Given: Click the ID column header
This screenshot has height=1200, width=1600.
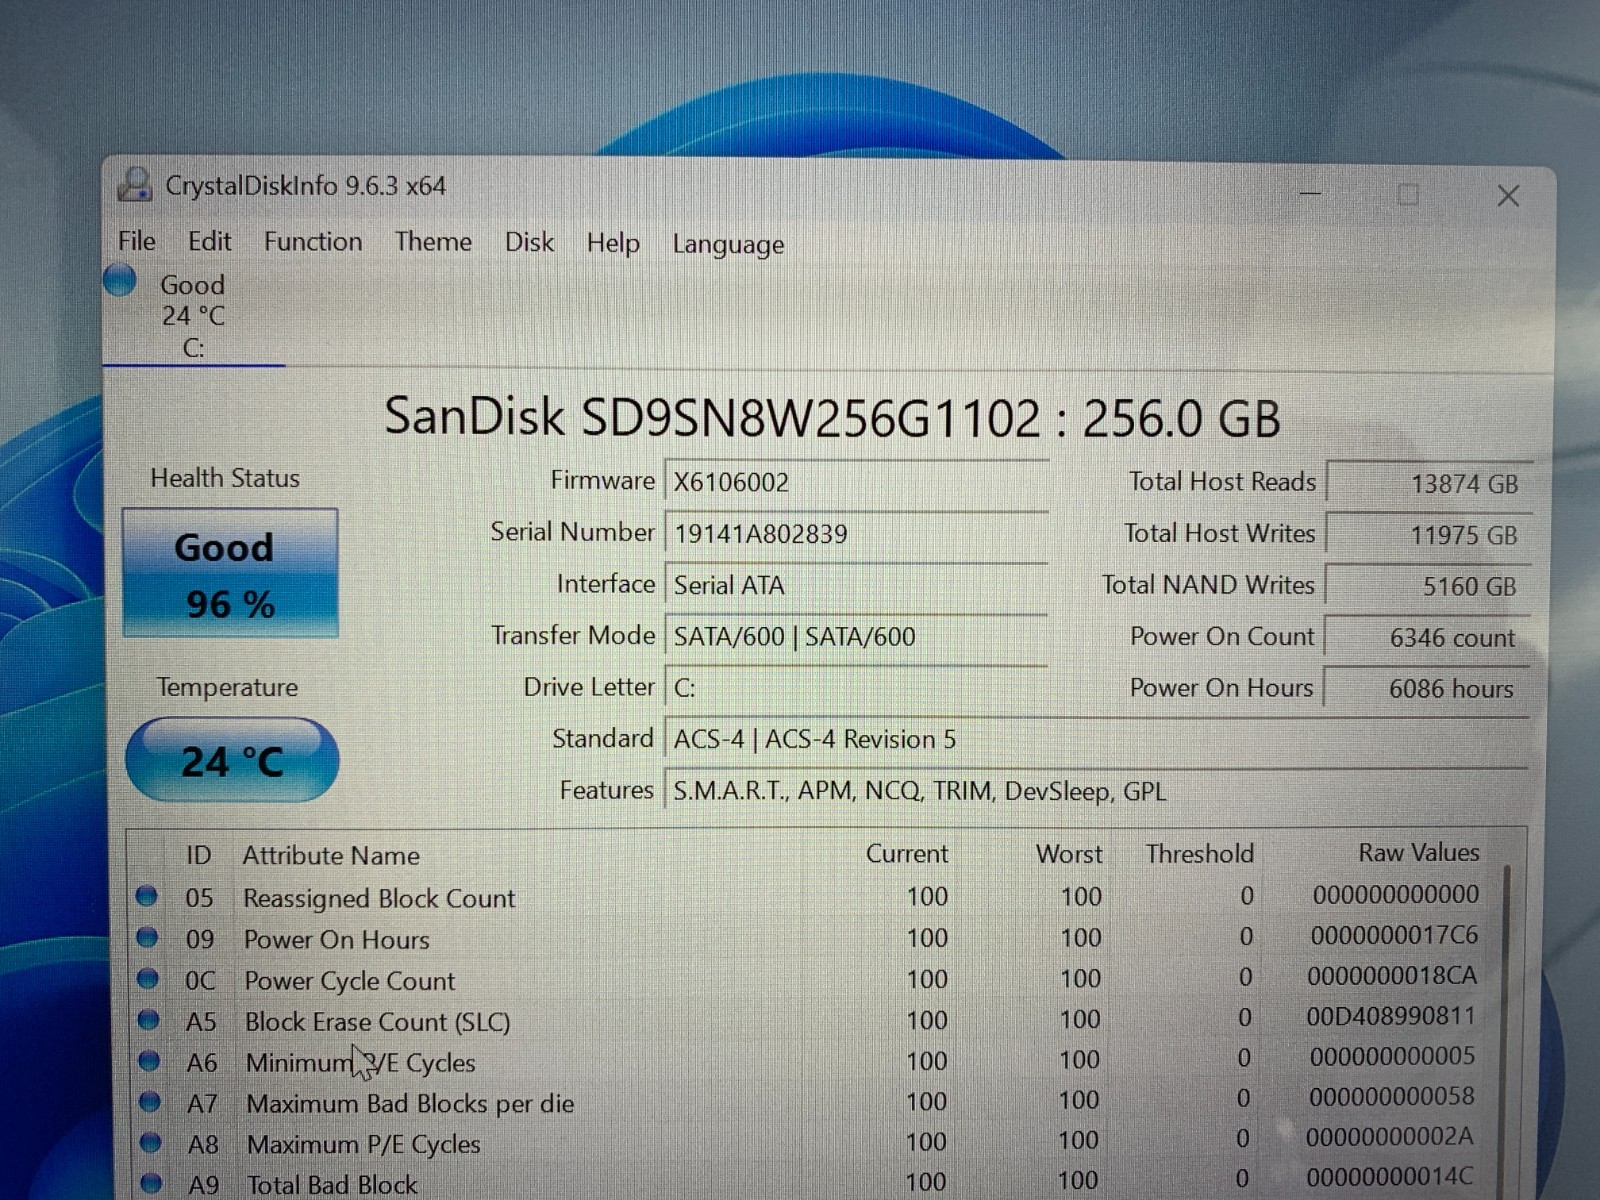Looking at the screenshot, I should pos(198,855).
